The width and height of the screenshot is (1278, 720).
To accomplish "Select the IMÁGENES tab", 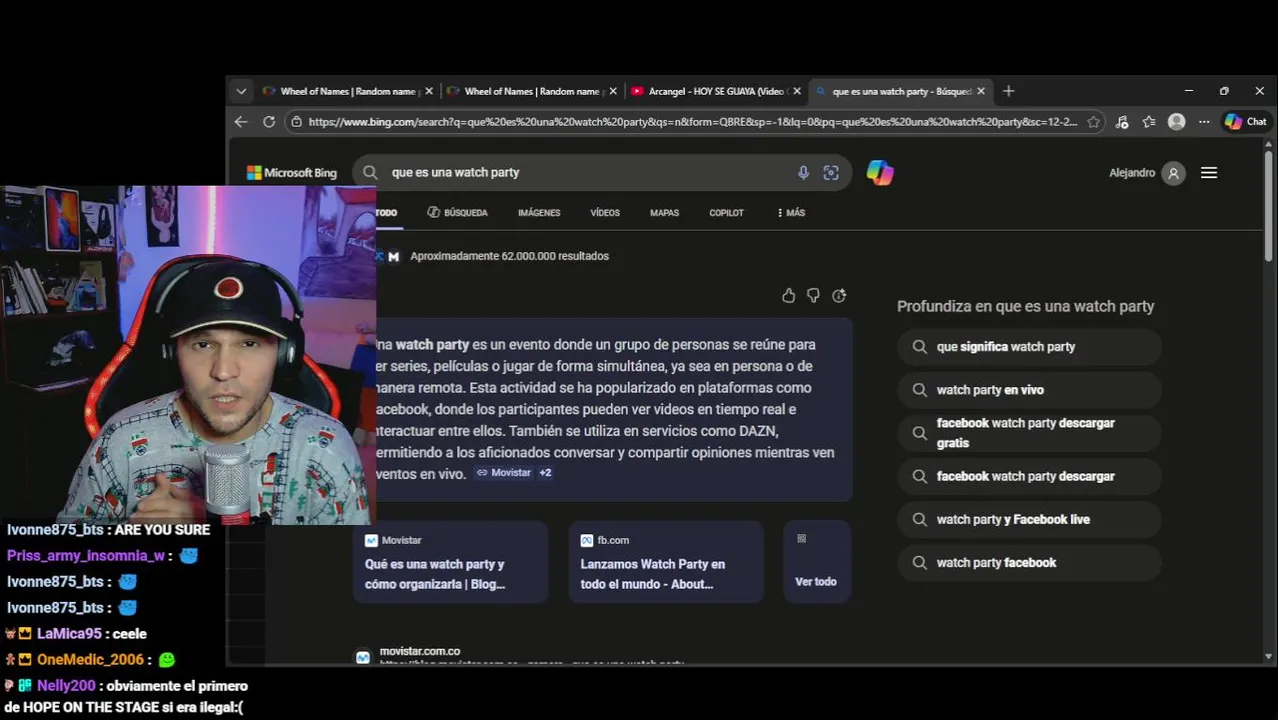I will [x=539, y=213].
